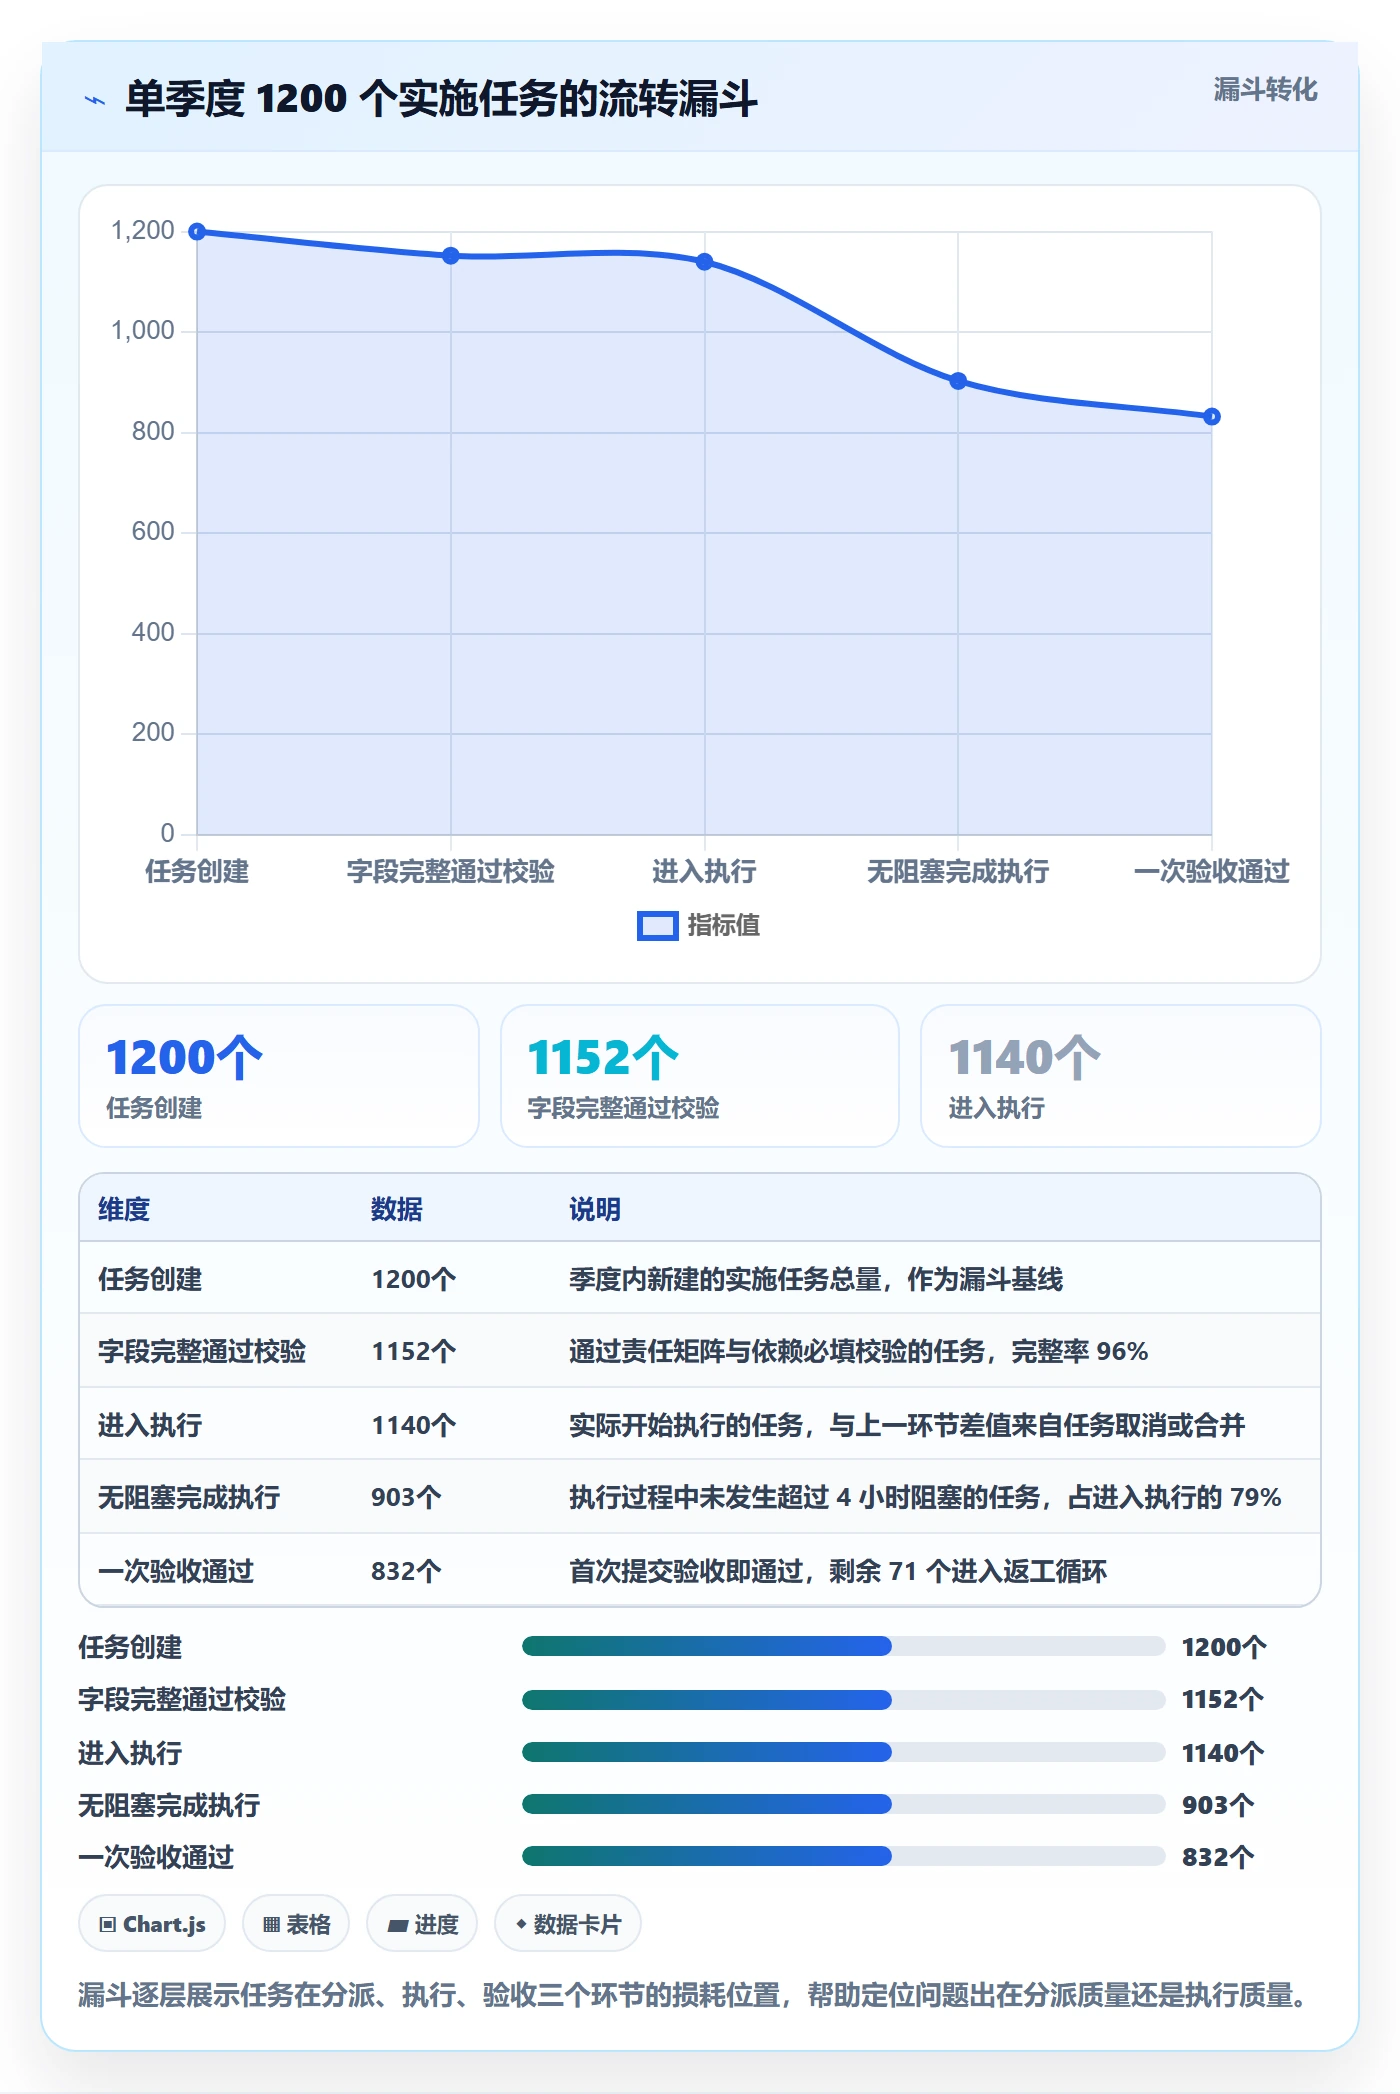Click the 无阻塞完成执行 x-axis label
Image resolution: width=1400 pixels, height=2094 pixels.
[958, 871]
